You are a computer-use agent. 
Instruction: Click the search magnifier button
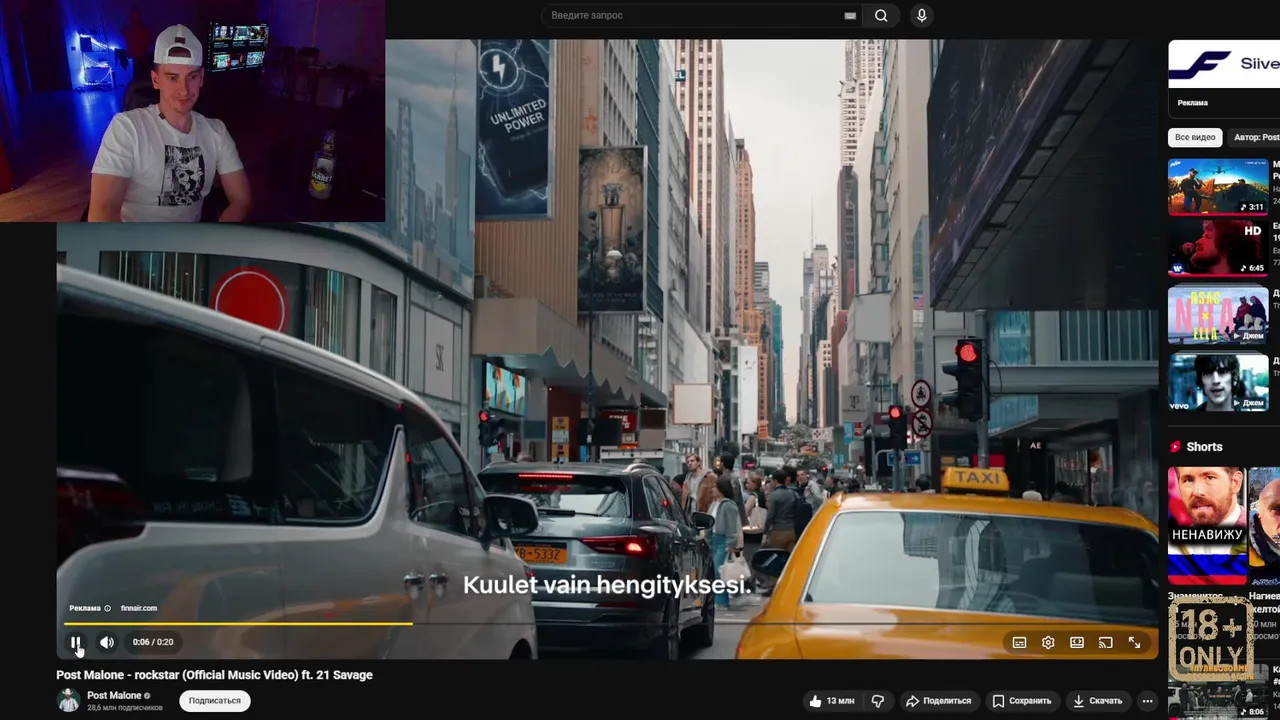881,15
